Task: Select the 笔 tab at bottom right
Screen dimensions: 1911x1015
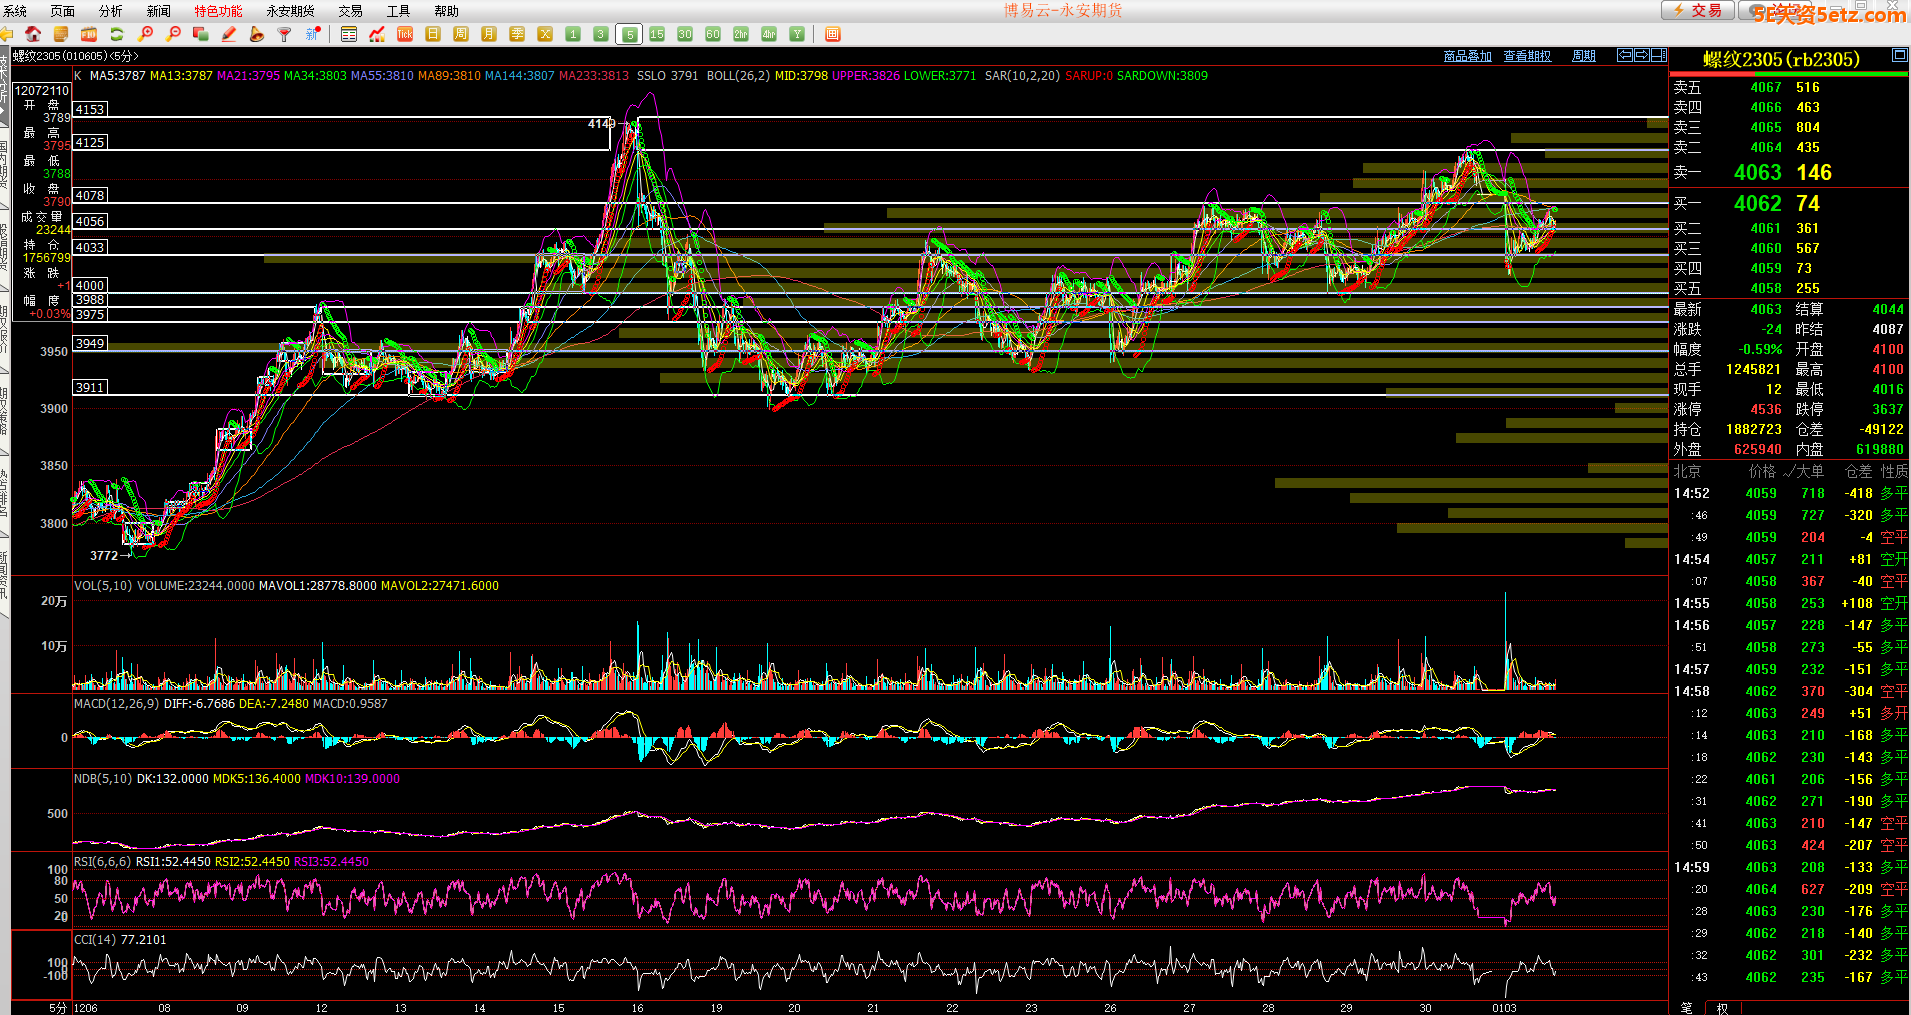Action: 1687,1007
